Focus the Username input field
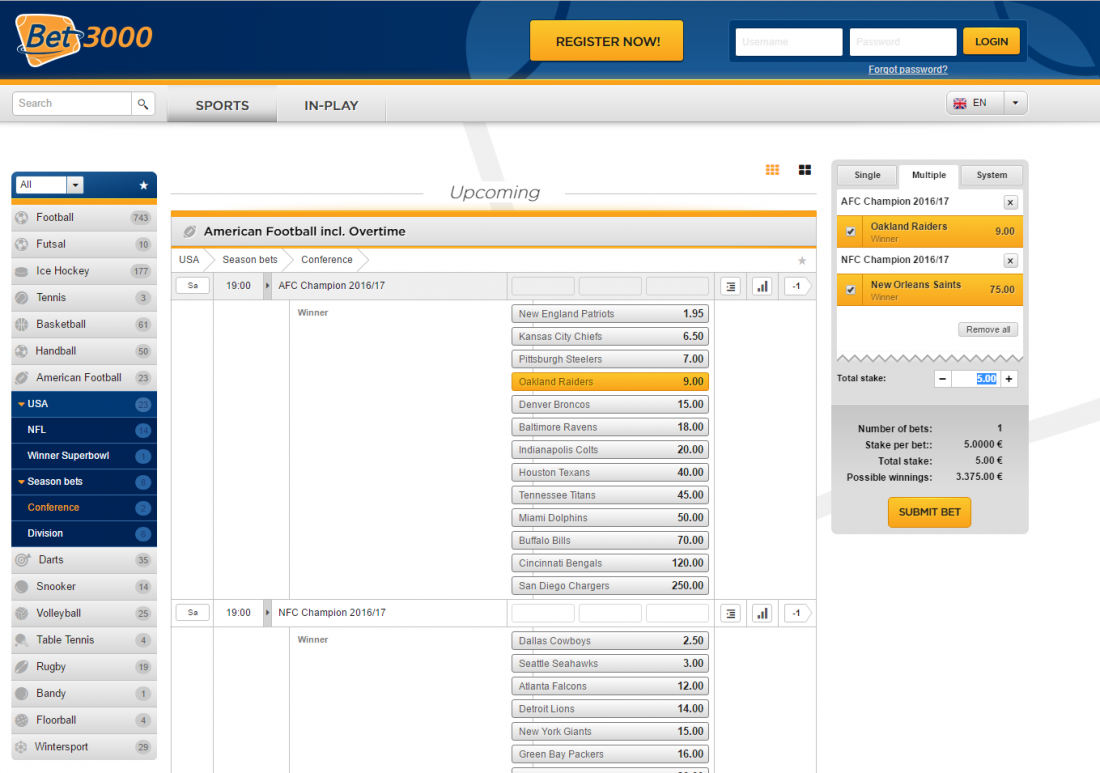1100x773 pixels. pyautogui.click(x=789, y=42)
